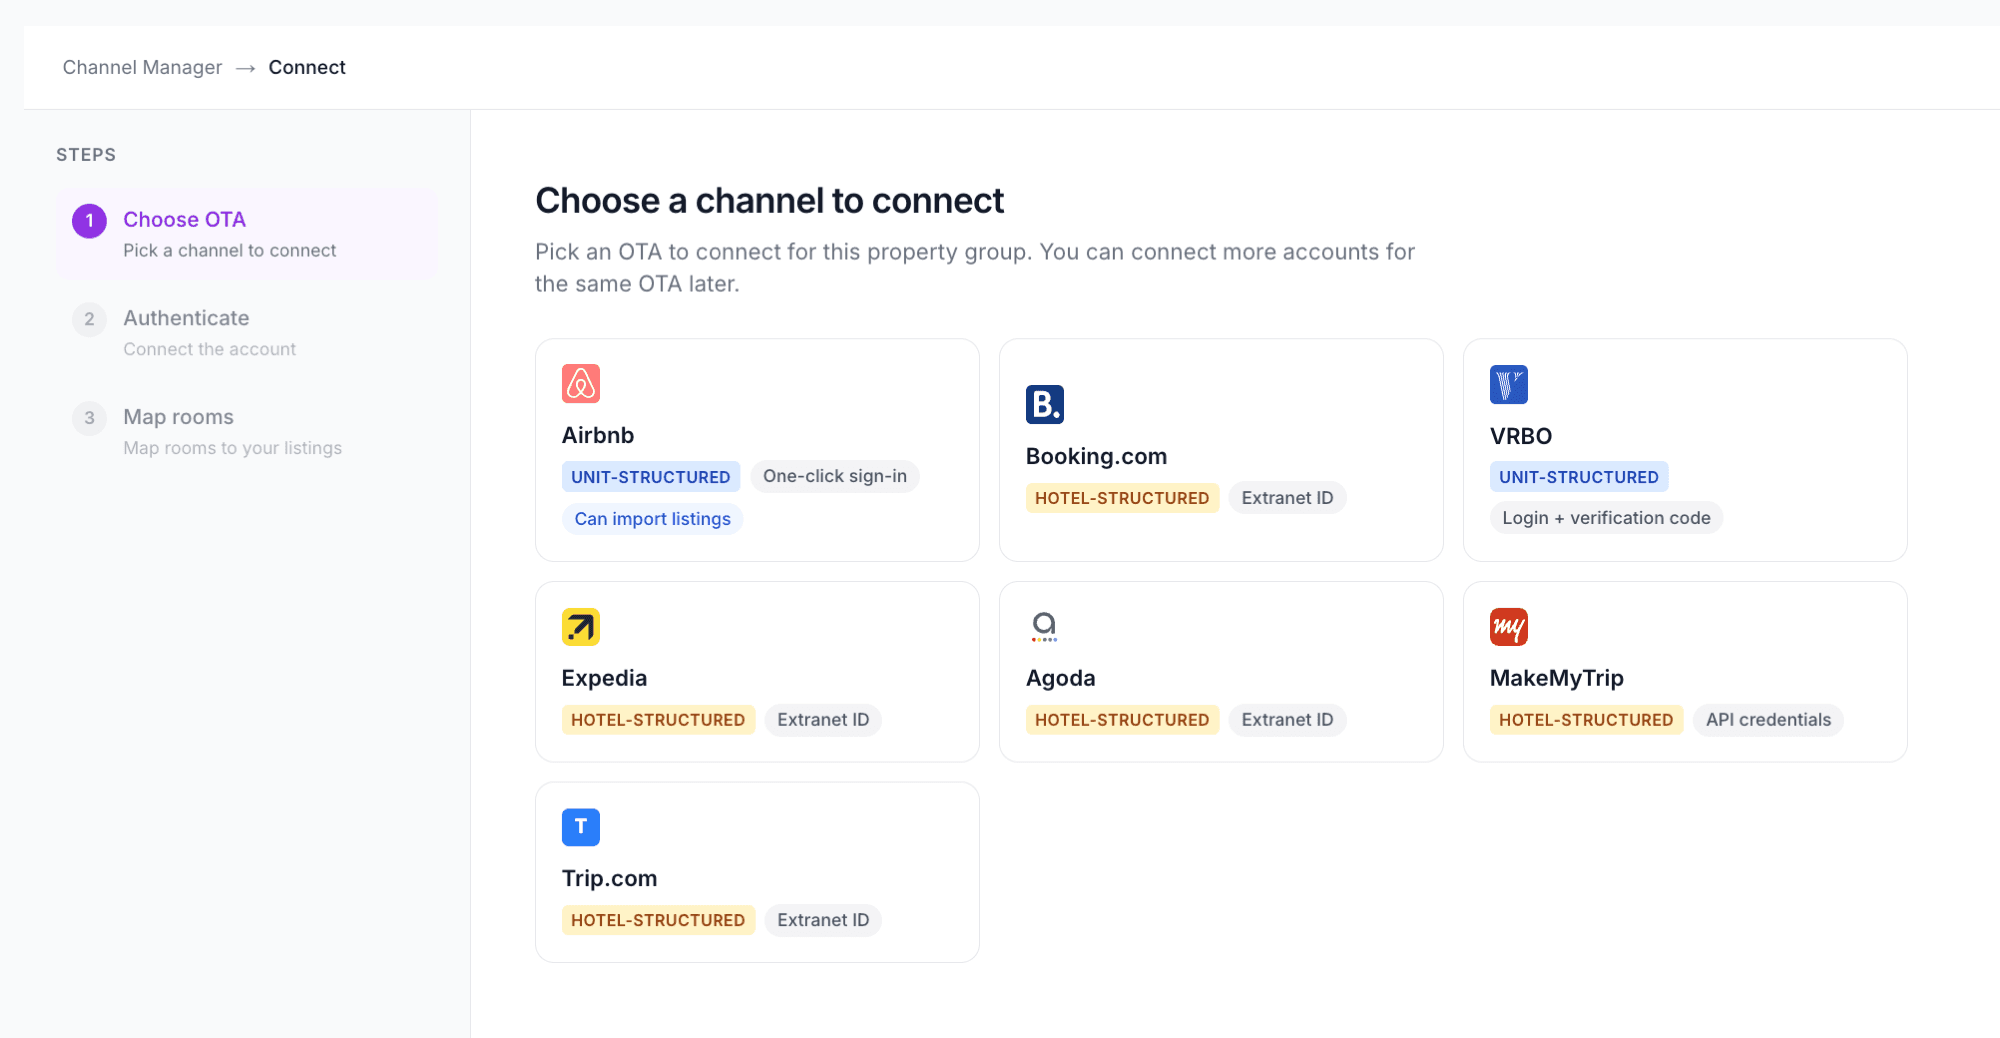Click Booking.com's HOTEL-STRUCTURED label

tap(1122, 498)
